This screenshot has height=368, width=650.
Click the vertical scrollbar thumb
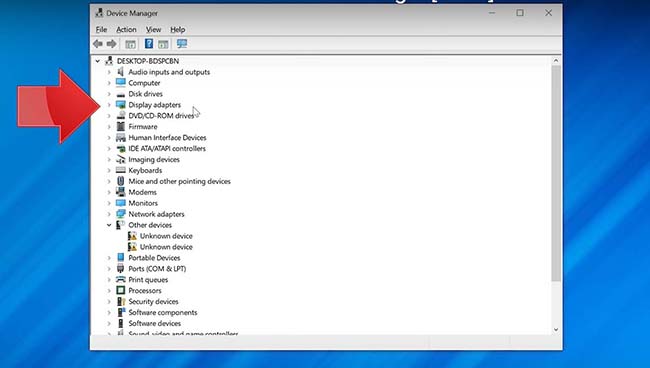[556, 174]
